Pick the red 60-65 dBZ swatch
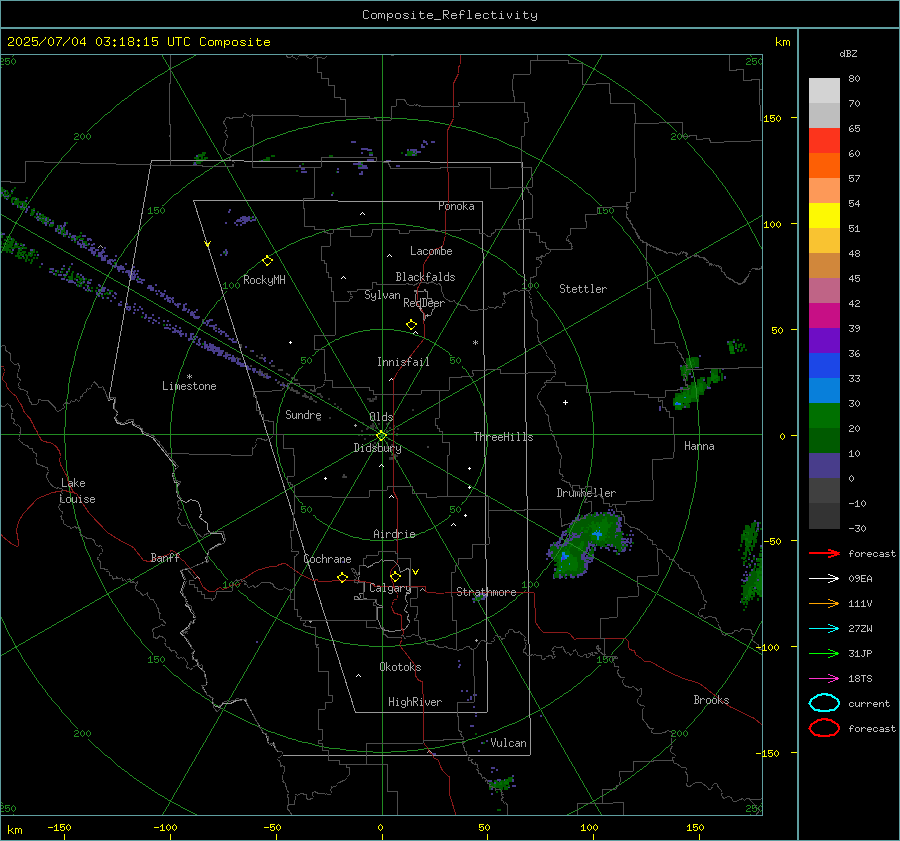The height and width of the screenshot is (841, 900). pos(824,141)
